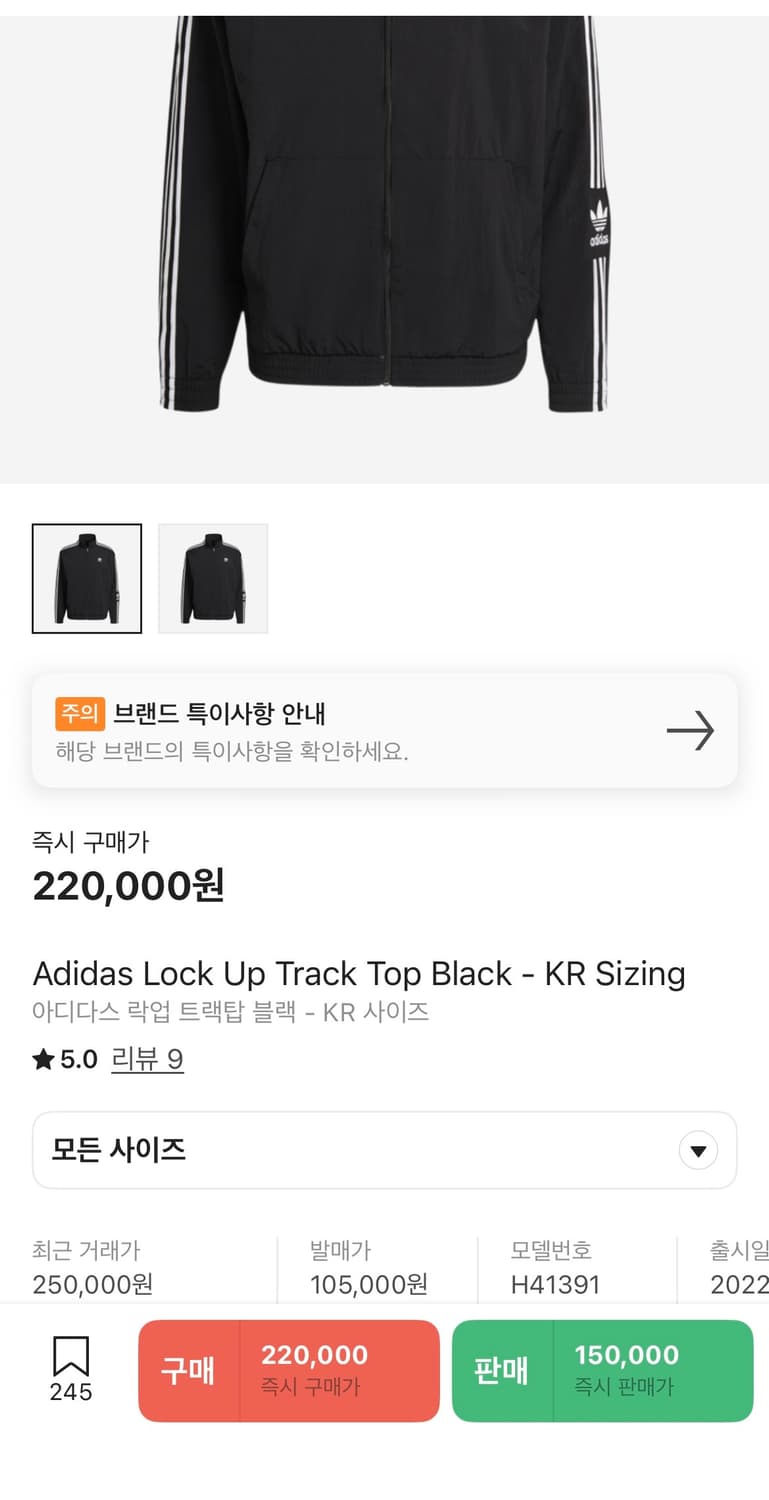The image size is (769, 1500).
Task: Click the arrow icon in brand notice banner
Action: [x=690, y=731]
